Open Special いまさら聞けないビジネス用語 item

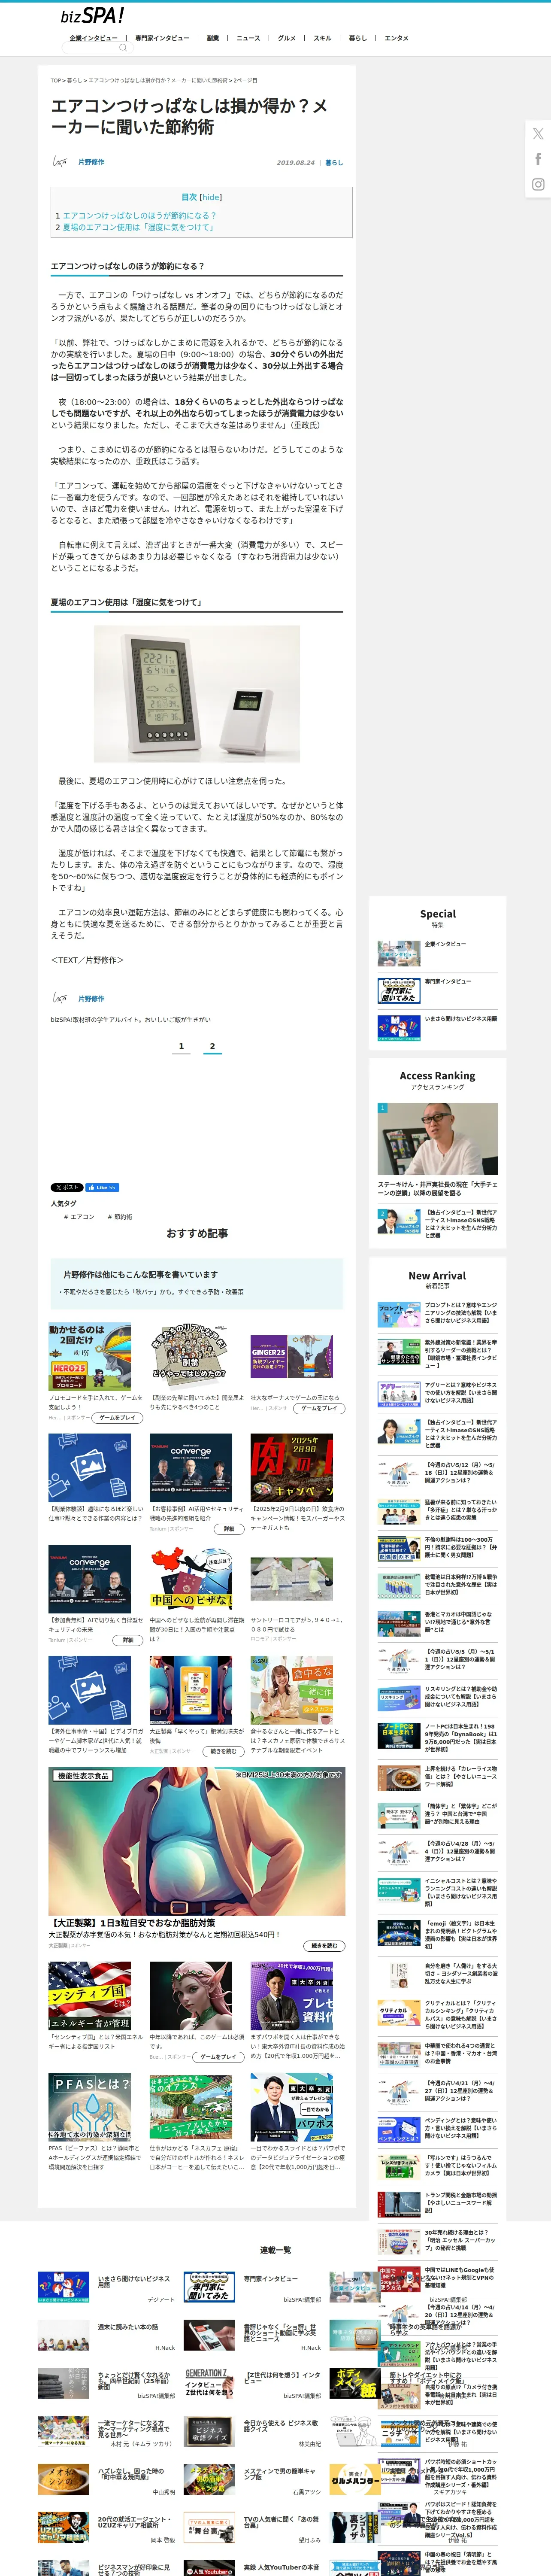pyautogui.click(x=437, y=1027)
